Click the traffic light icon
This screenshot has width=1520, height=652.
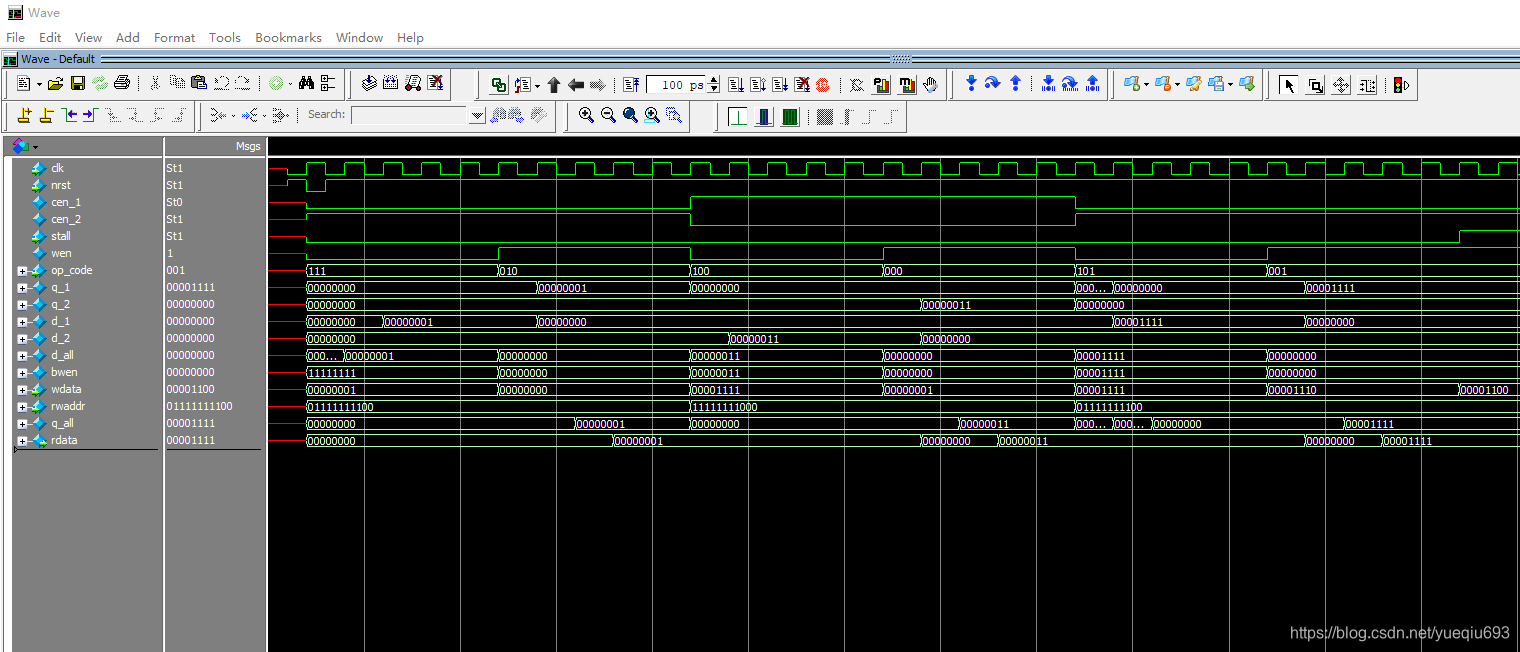pyautogui.click(x=1401, y=85)
